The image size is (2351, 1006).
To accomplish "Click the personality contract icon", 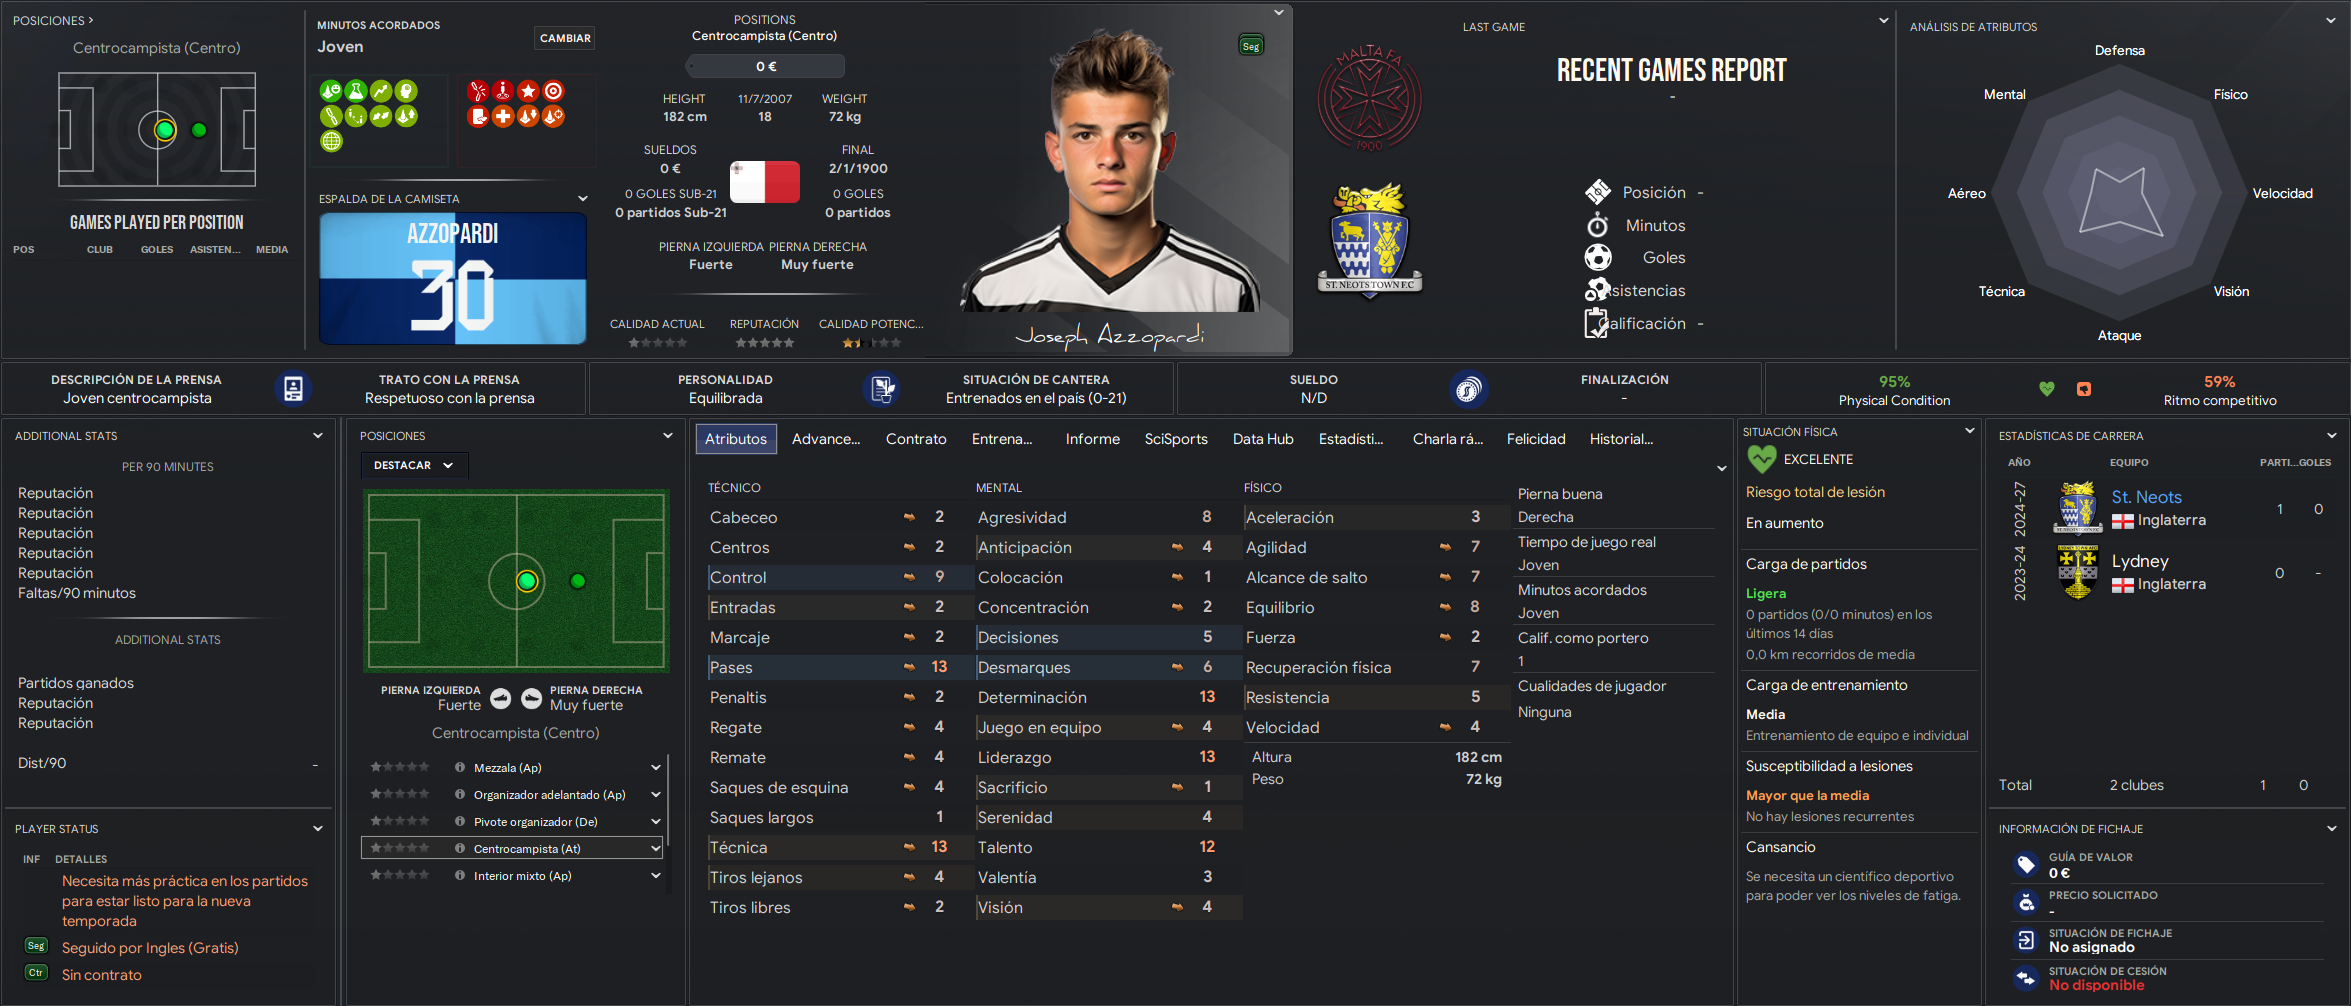I will (x=881, y=389).
